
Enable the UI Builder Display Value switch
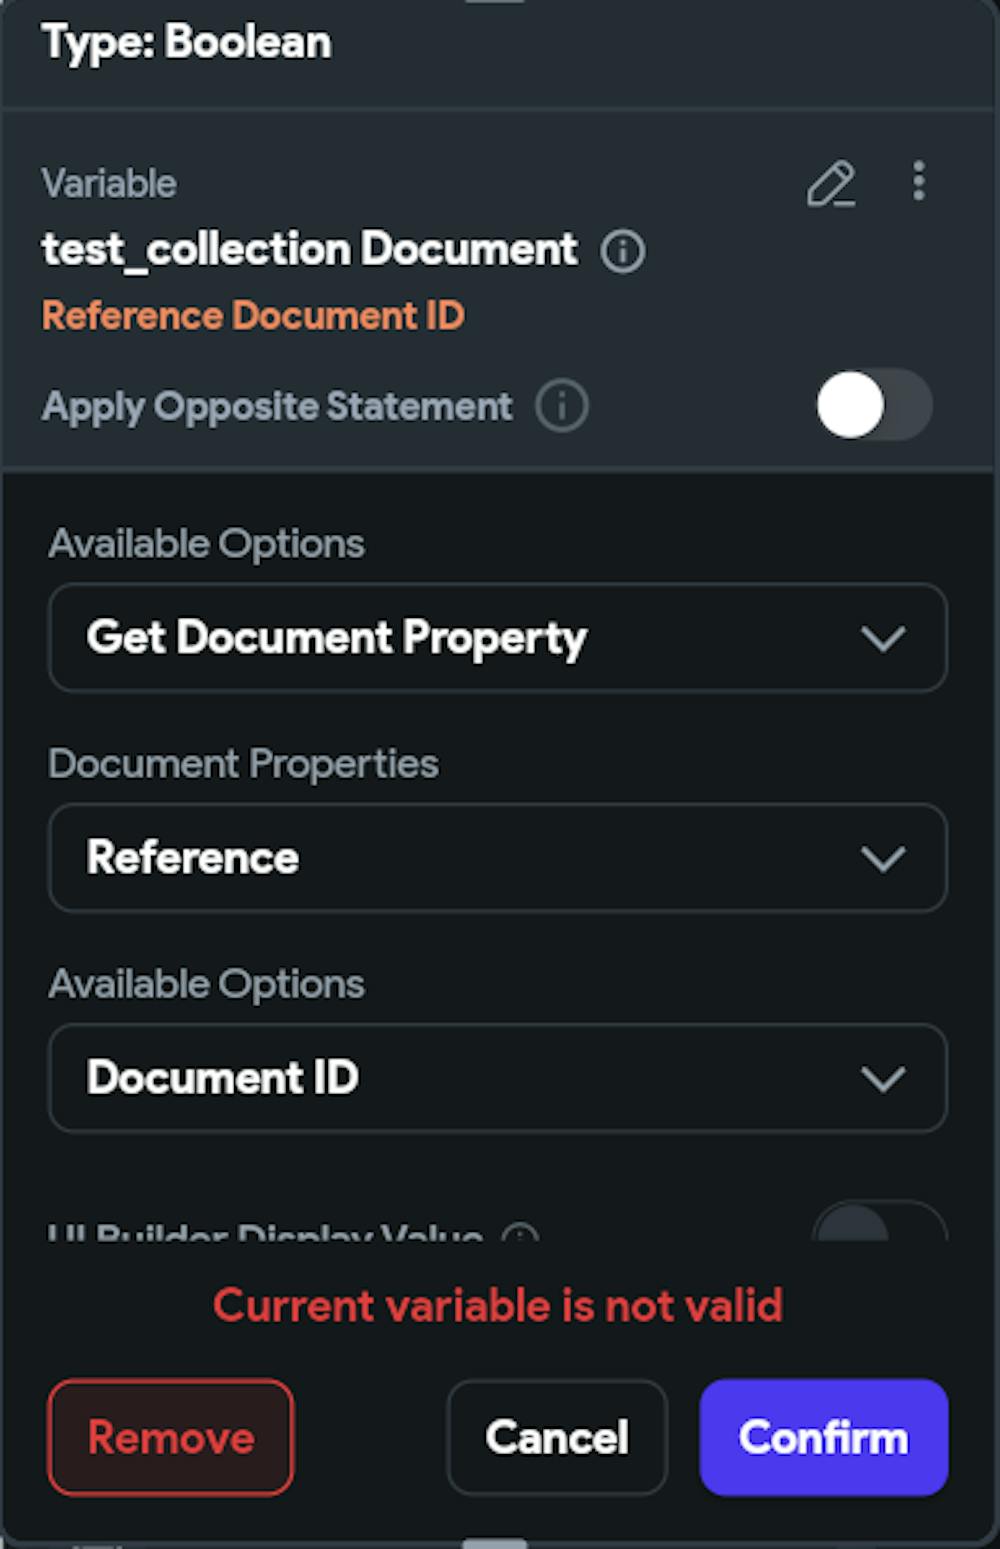(x=878, y=1227)
